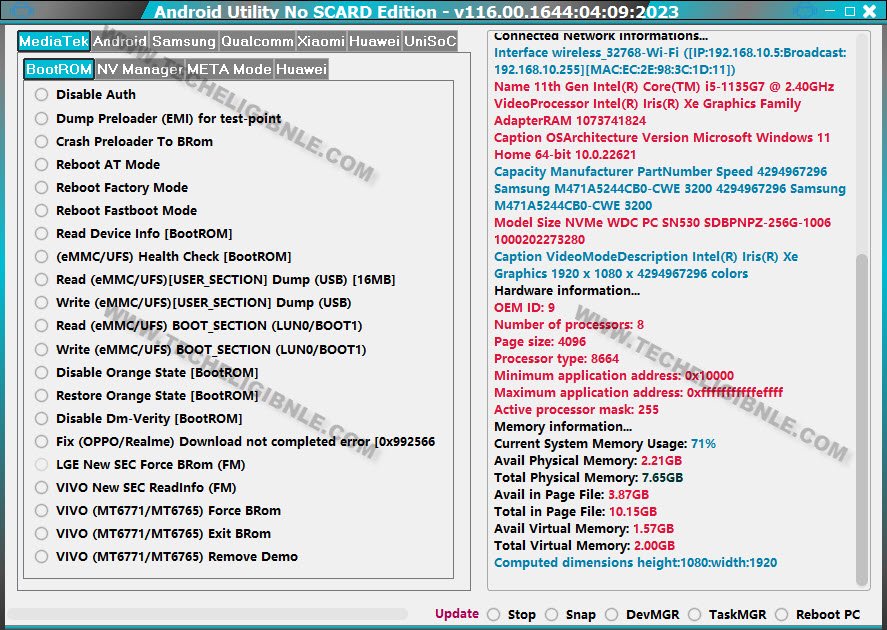Viewport: 887px width, 630px height.
Task: Select Dump Preloader (EMI) for test-point
Action: pyautogui.click(x=41, y=118)
